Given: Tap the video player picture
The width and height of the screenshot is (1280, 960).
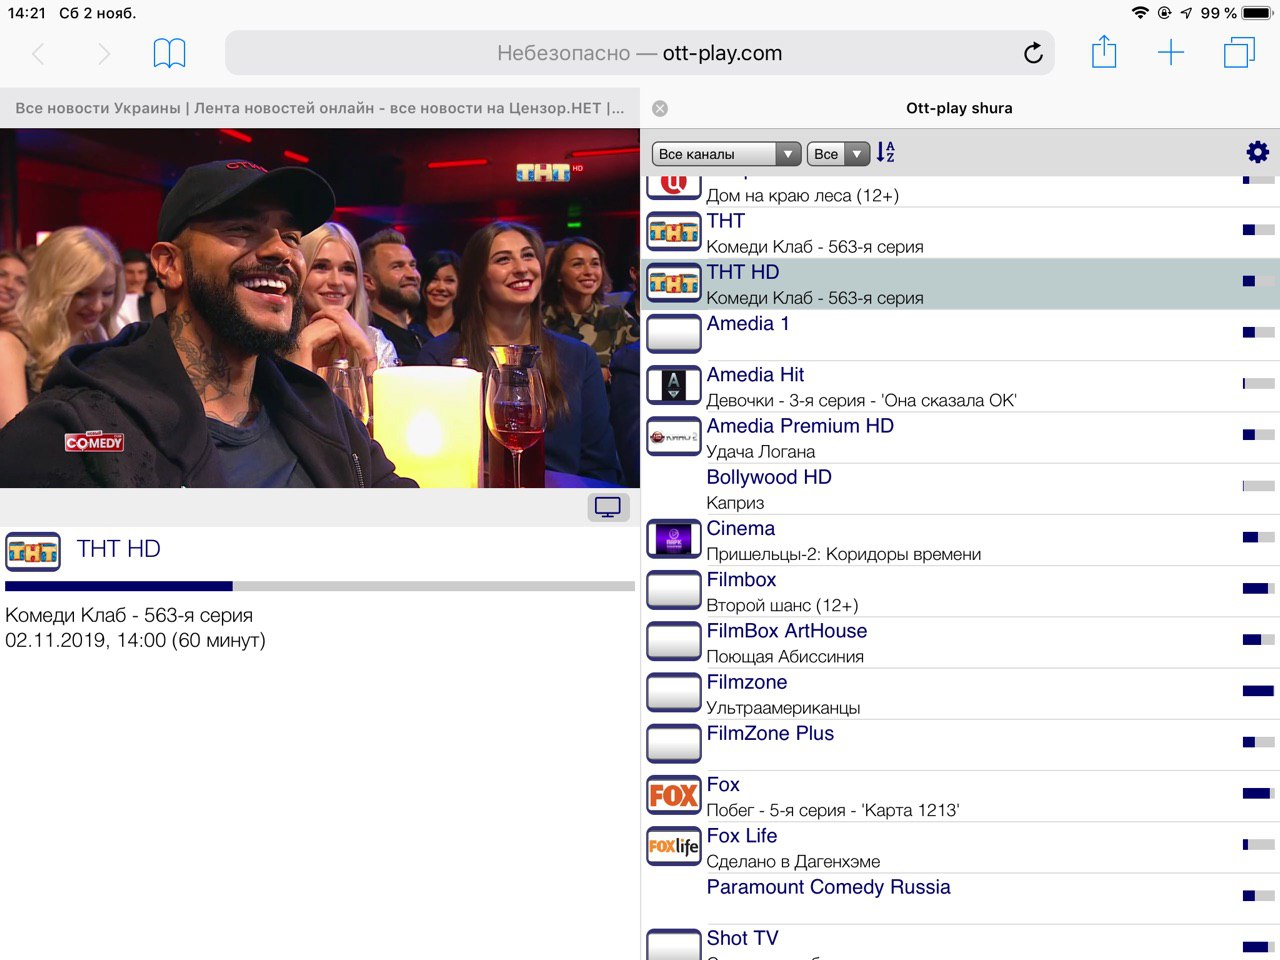Looking at the screenshot, I should pos(320,308).
